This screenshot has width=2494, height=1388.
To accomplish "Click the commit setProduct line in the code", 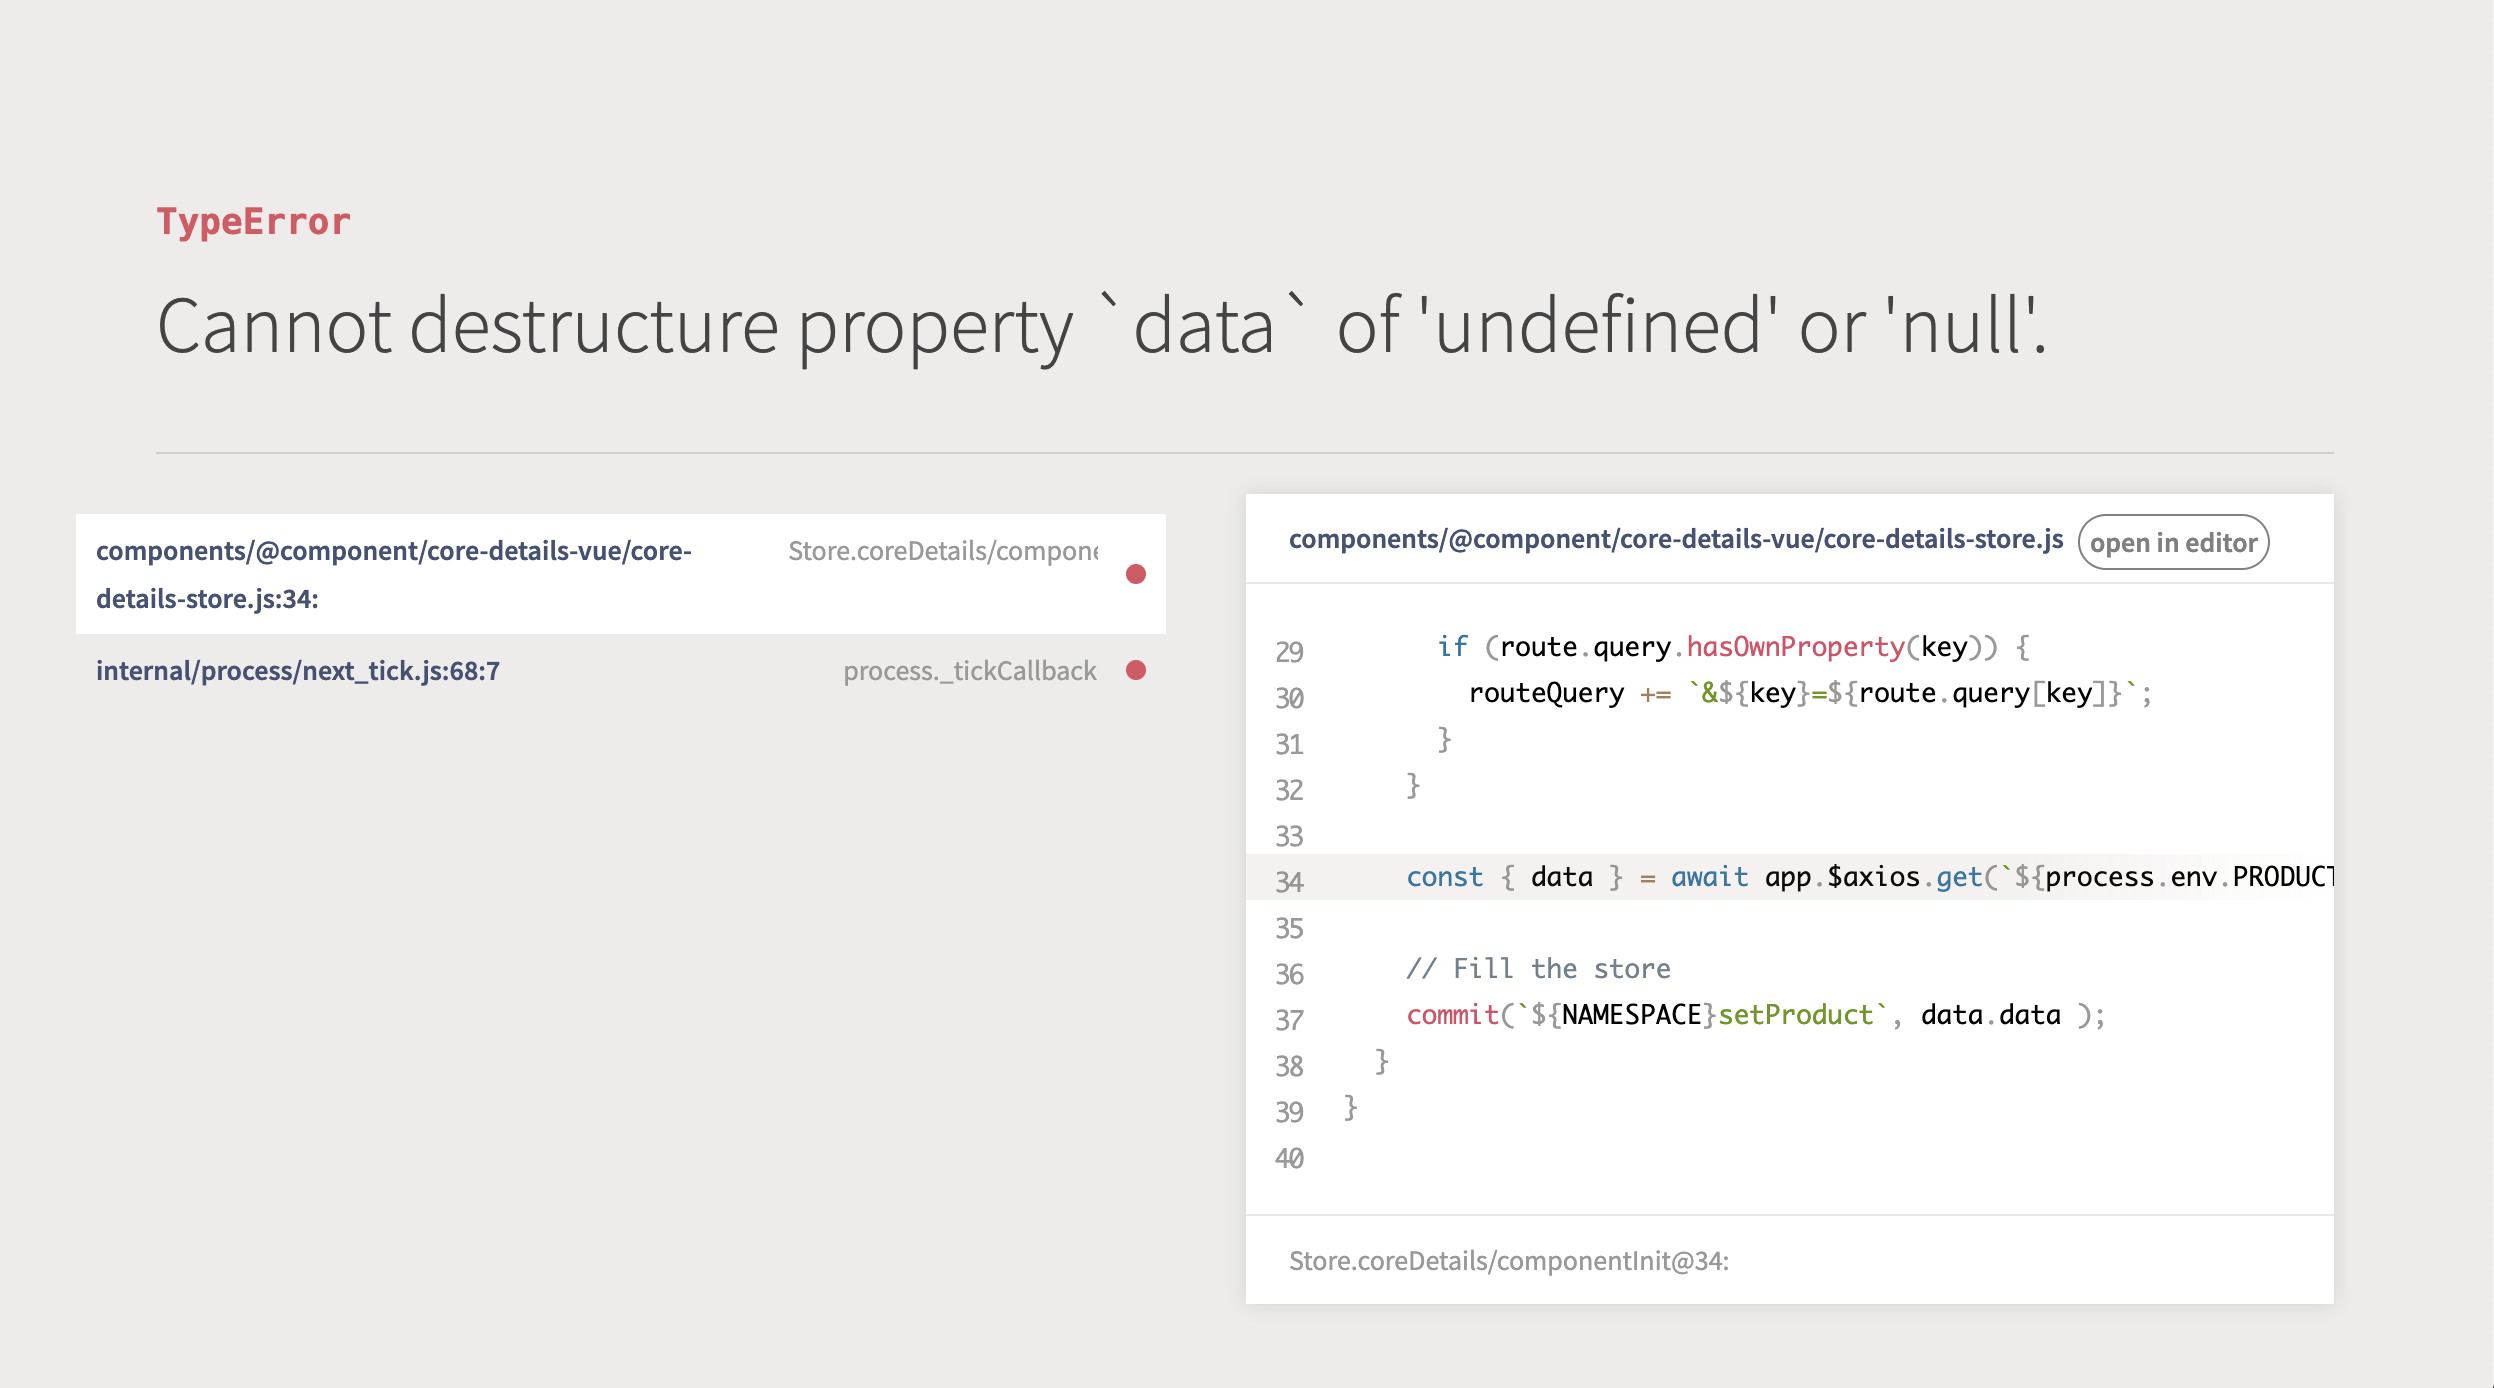I will point(1753,1014).
